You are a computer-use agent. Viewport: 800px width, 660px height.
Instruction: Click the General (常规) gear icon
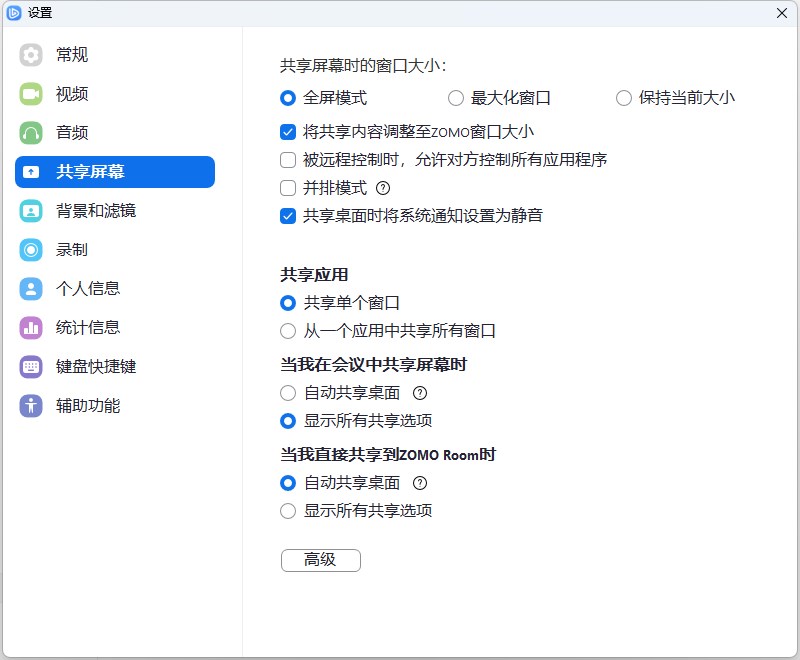coord(31,55)
